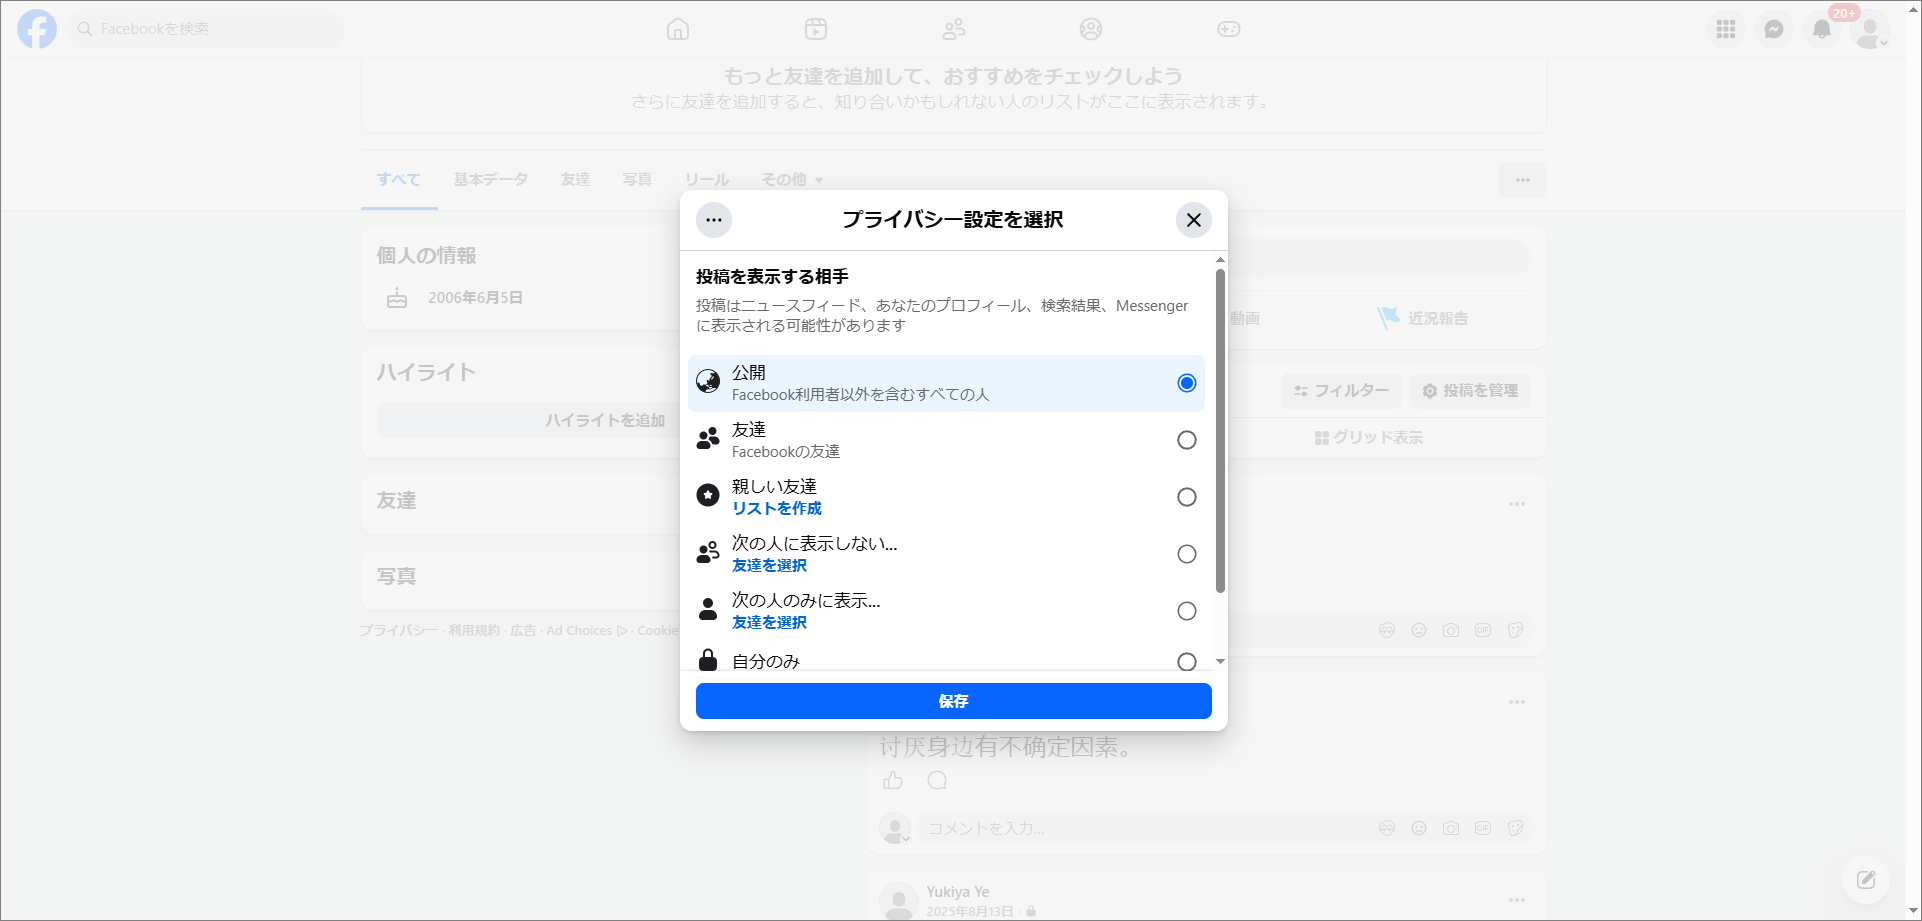Expand the その他 dropdown tab
Screen dimensions: 1922x921
792,180
